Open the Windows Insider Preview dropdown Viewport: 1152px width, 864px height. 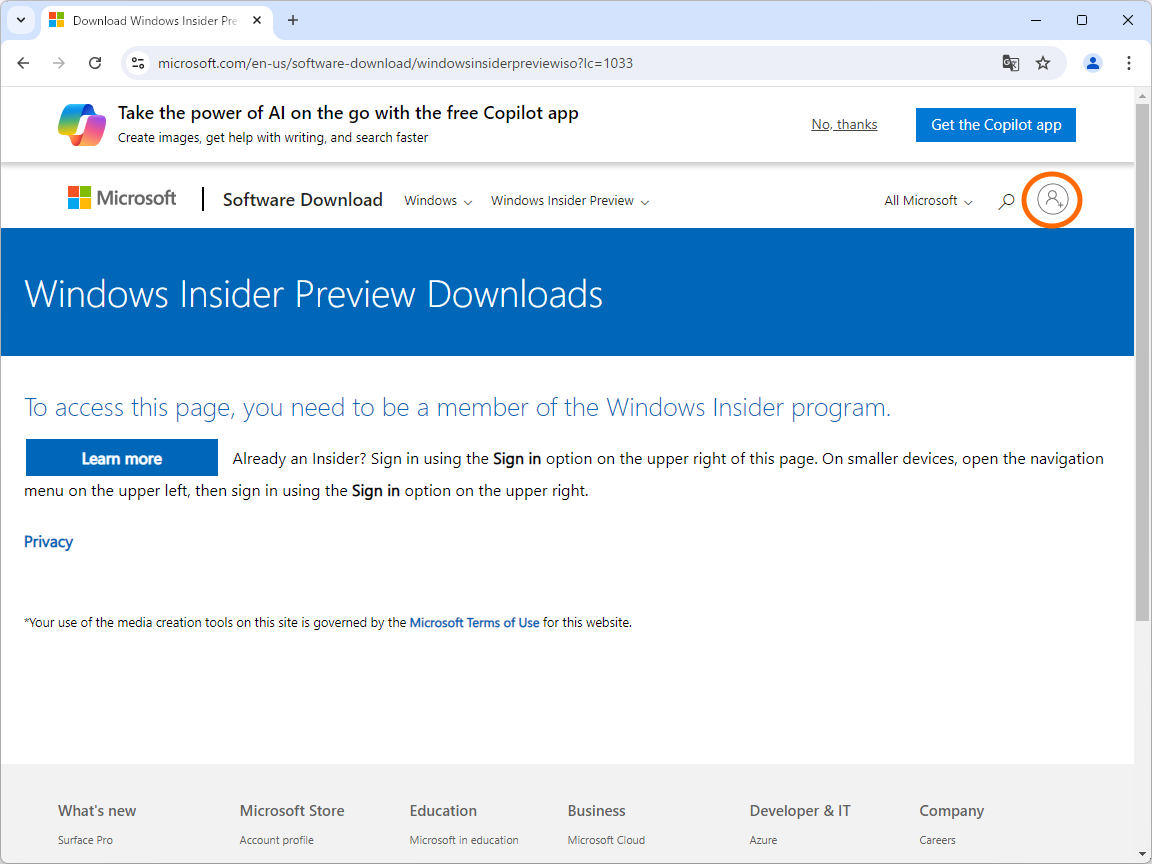point(569,200)
